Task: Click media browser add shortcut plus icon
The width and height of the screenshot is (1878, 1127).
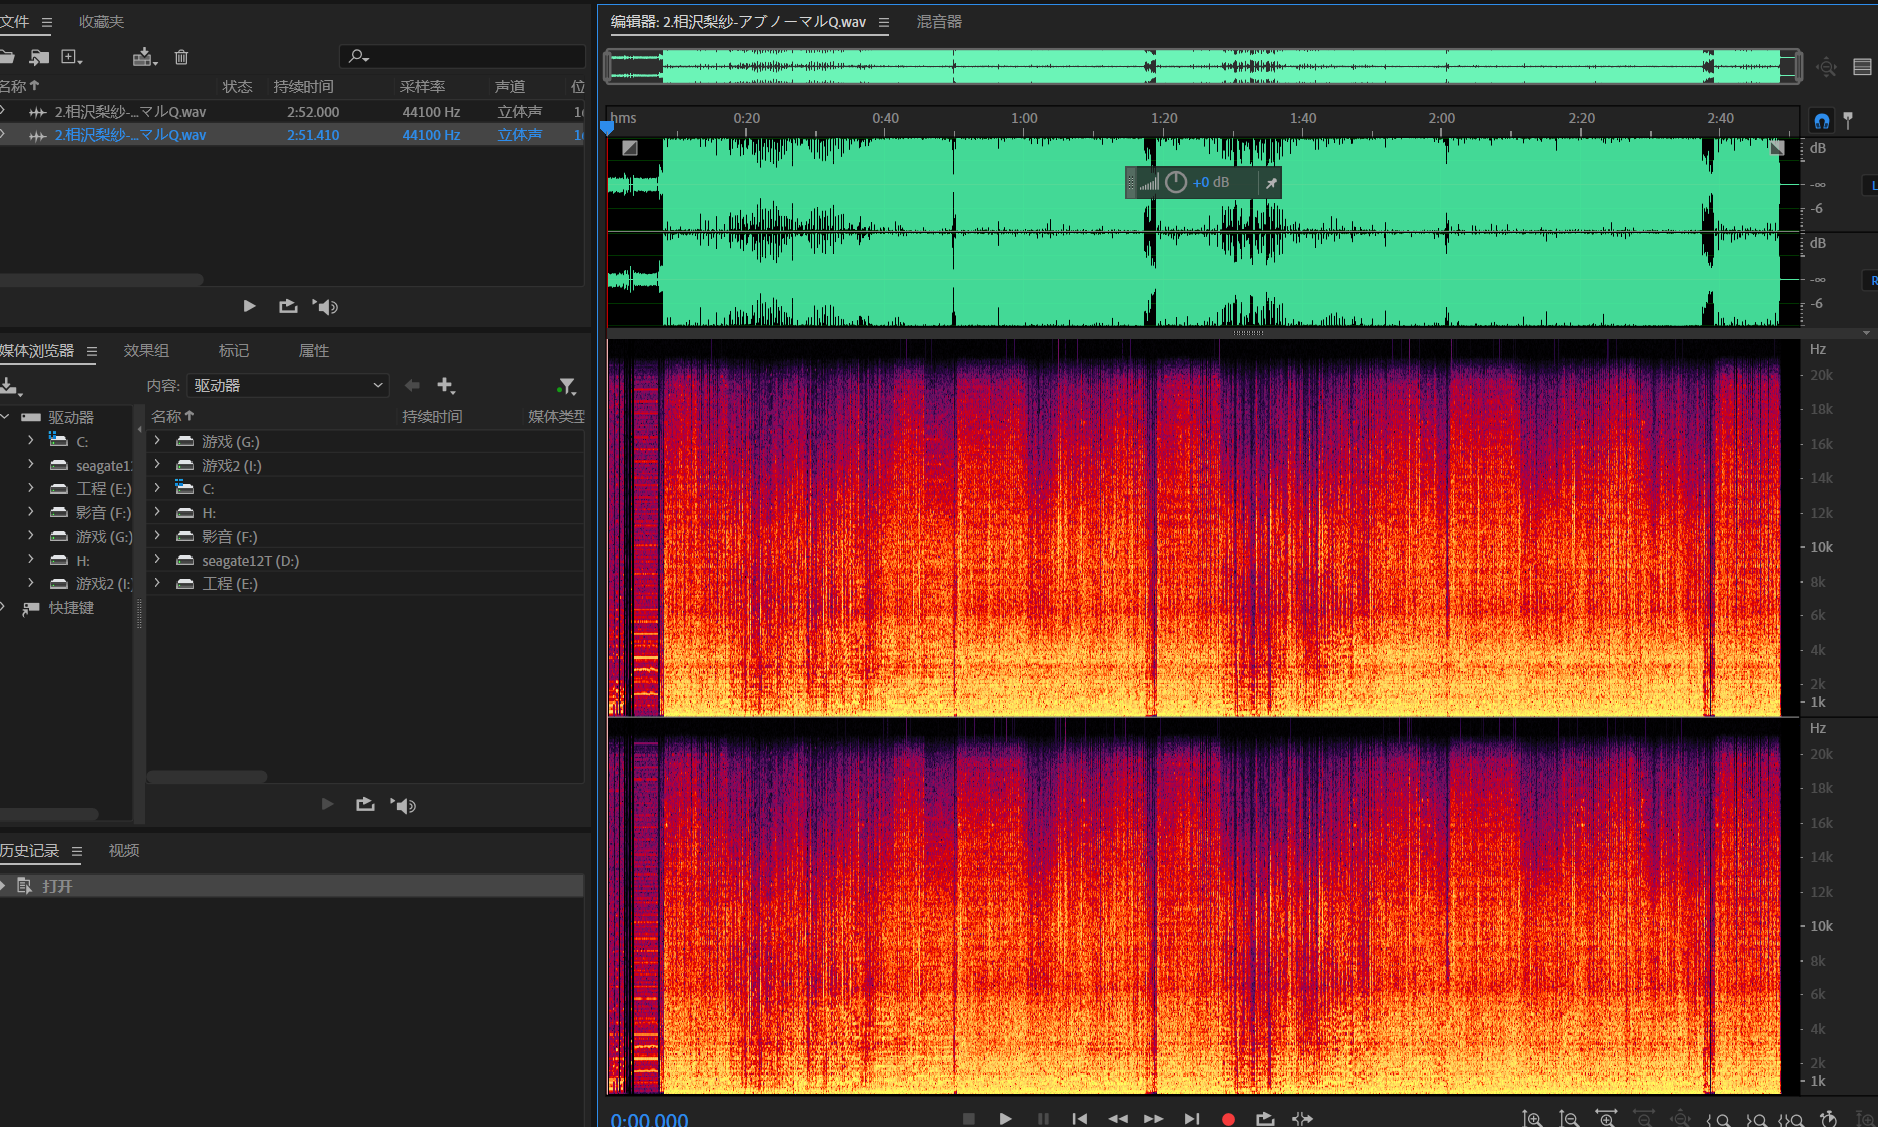Action: [446, 385]
